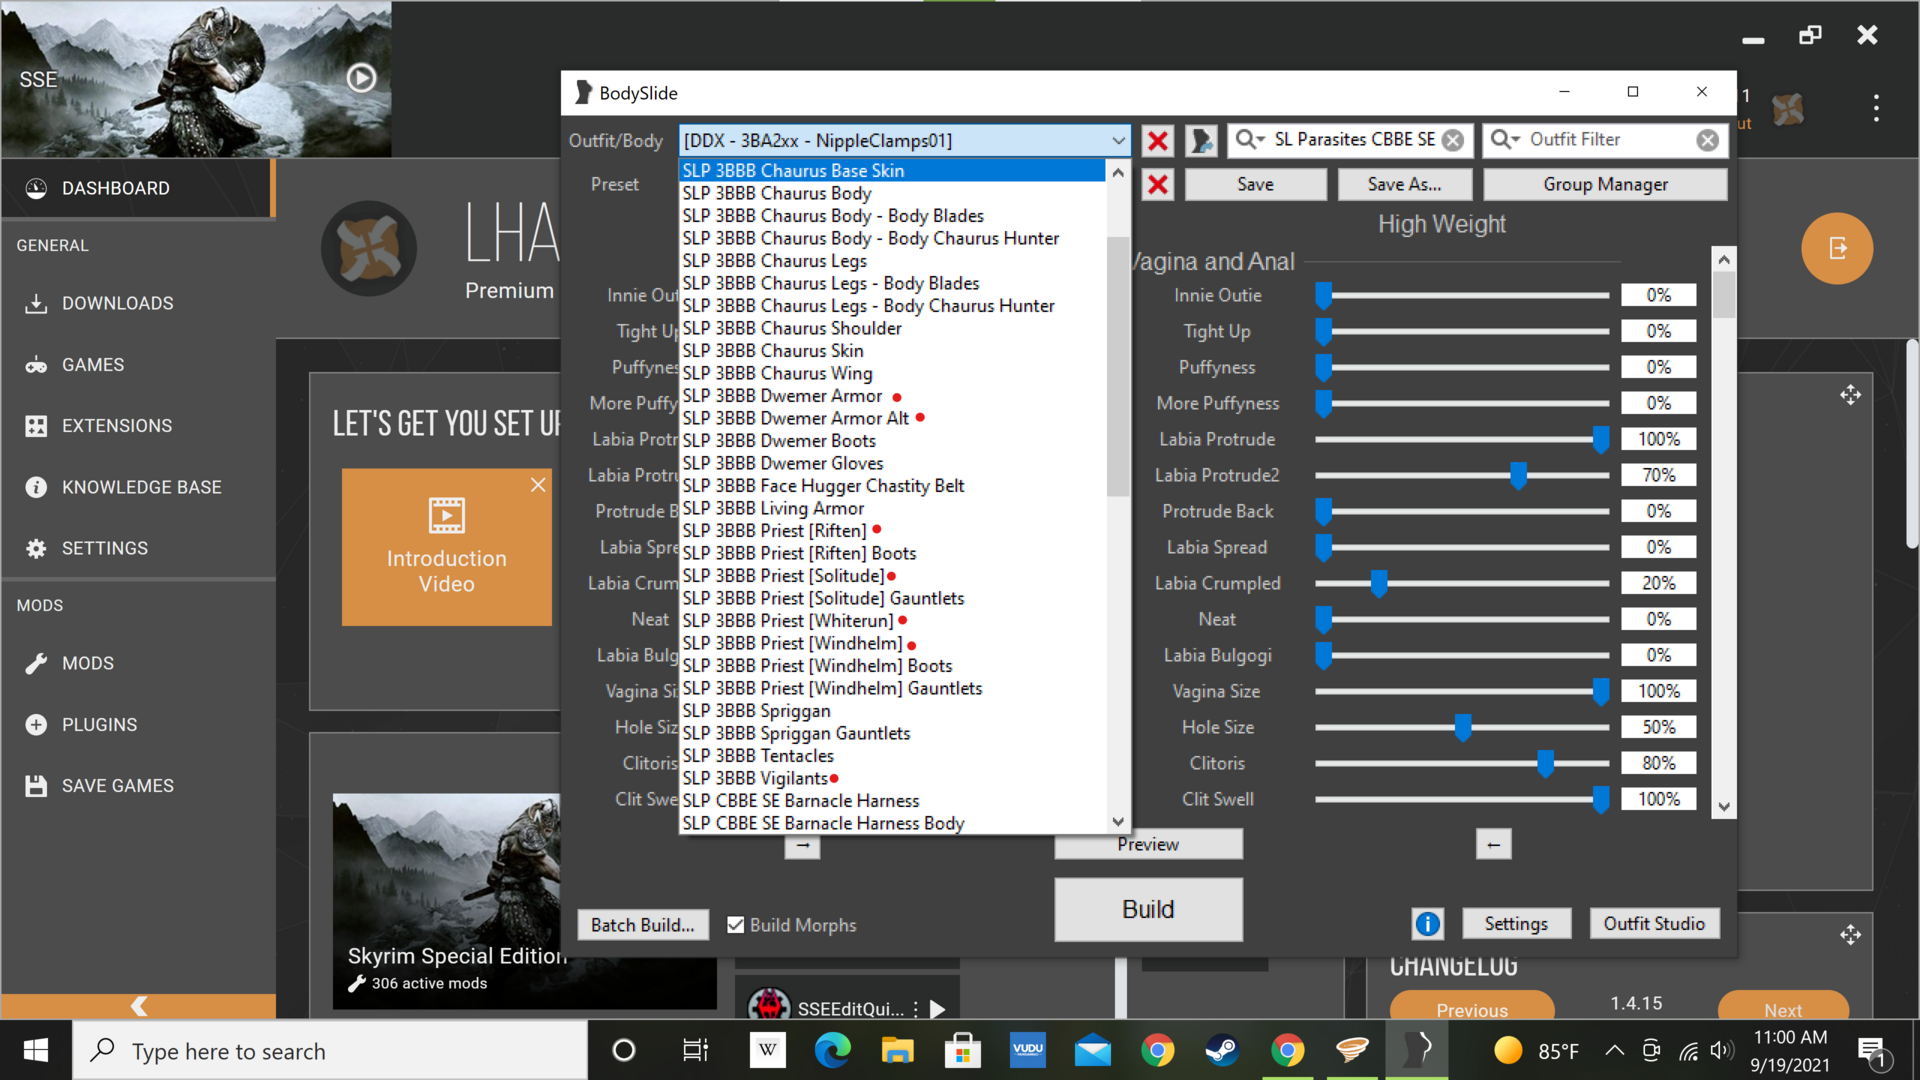Adjust the Clitoris high weight slider
The width and height of the screenshot is (1920, 1080).
[1545, 764]
